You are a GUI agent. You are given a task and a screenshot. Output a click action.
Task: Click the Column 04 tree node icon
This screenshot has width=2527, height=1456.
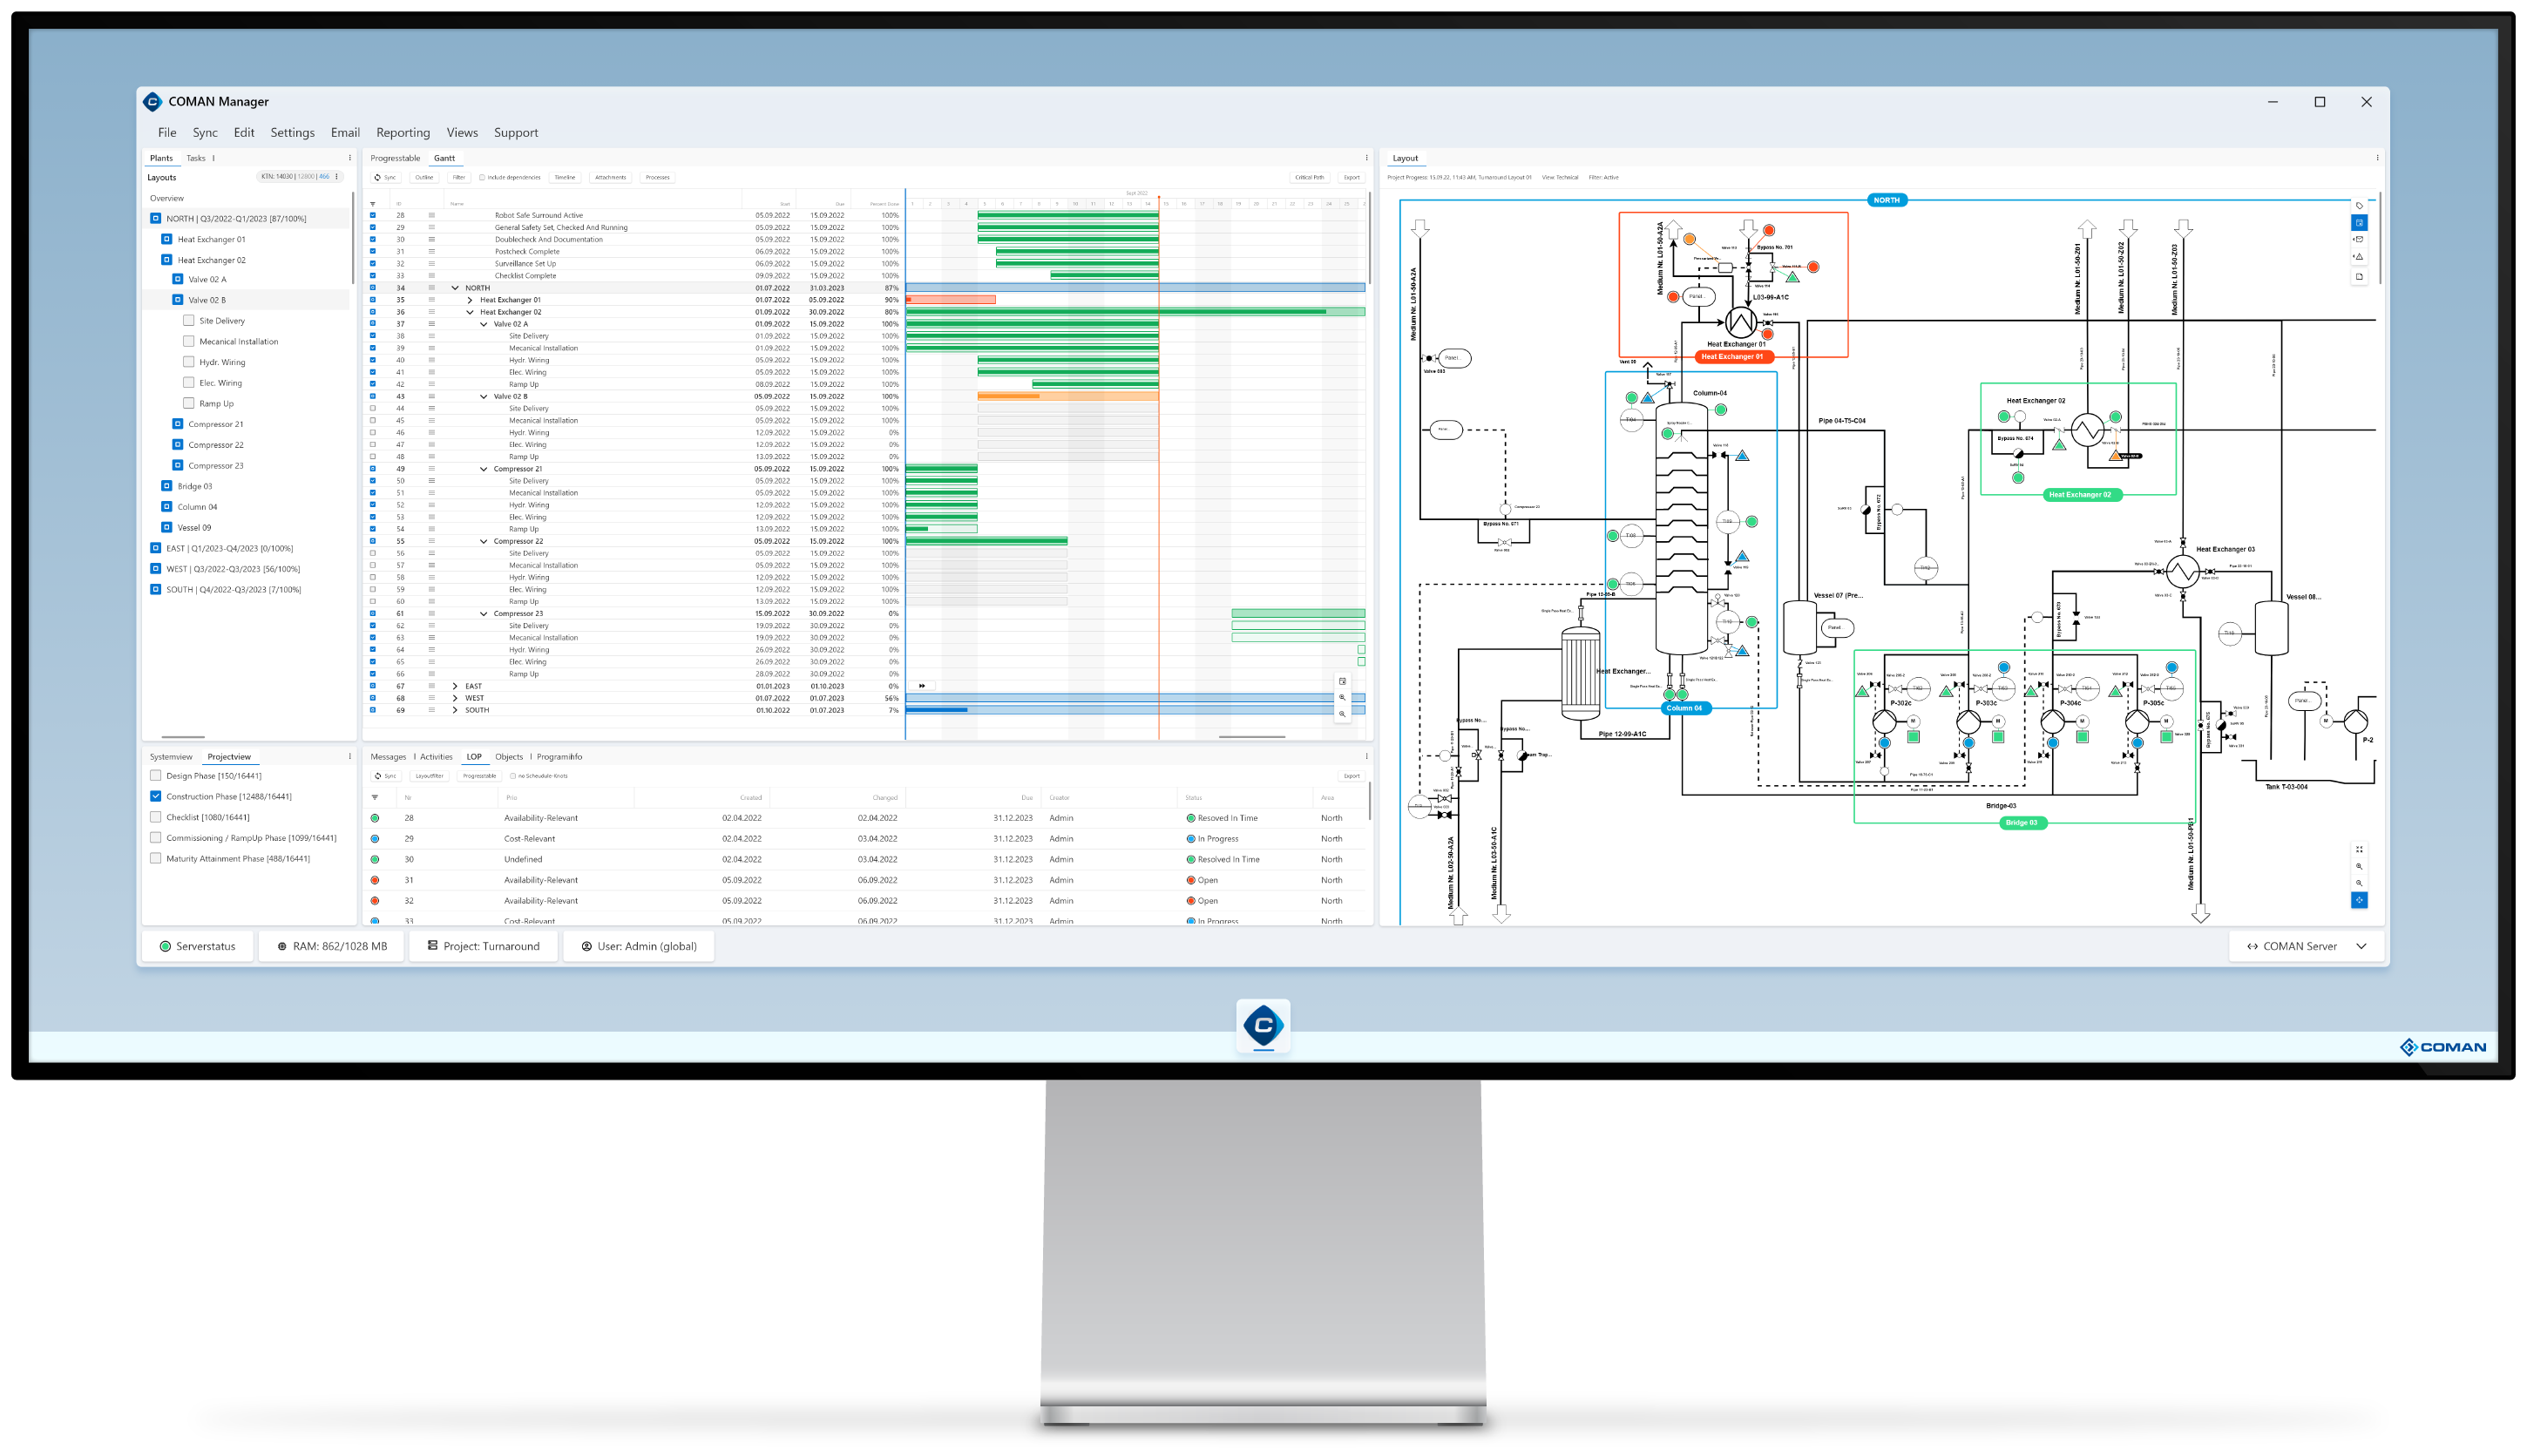tap(166, 507)
